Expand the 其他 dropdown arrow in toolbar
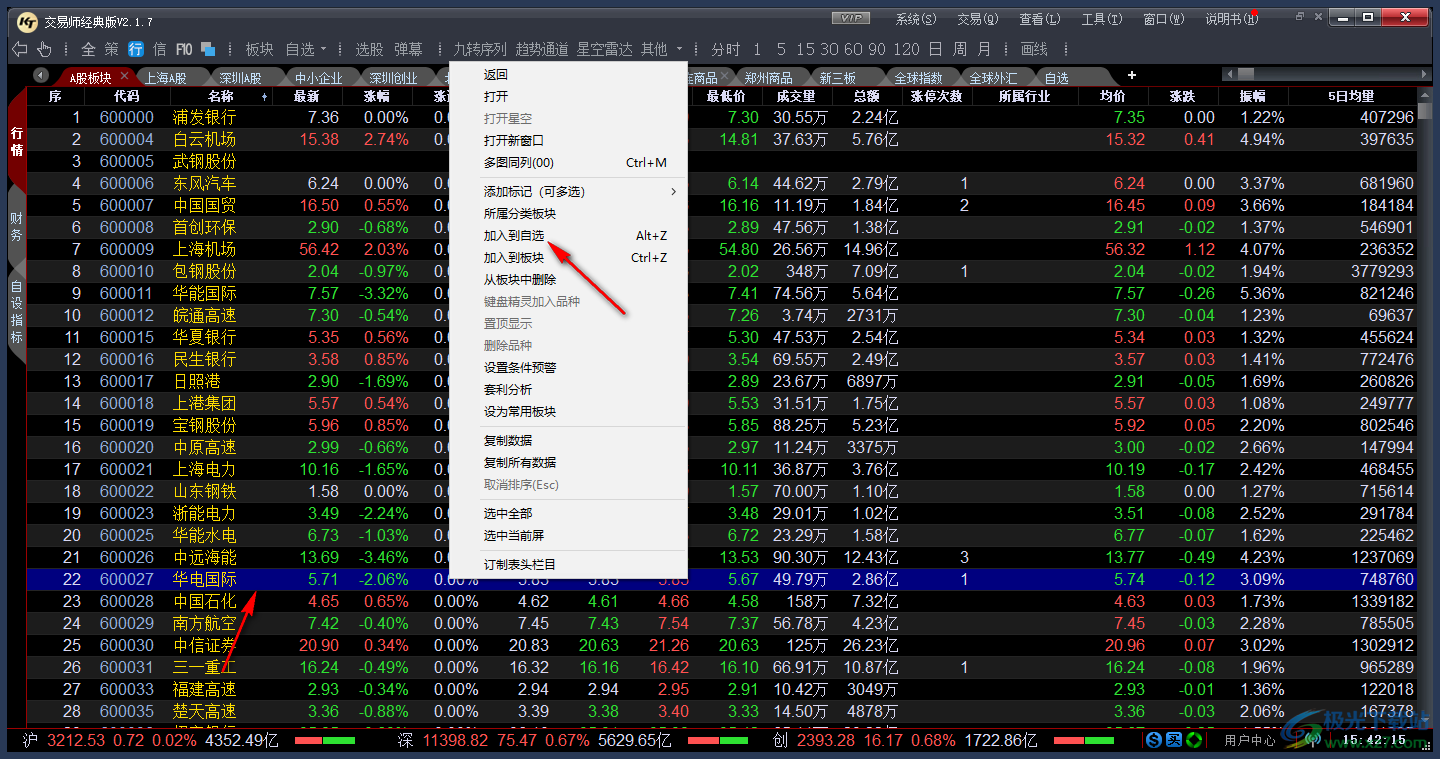The height and width of the screenshot is (759, 1440). [679, 49]
